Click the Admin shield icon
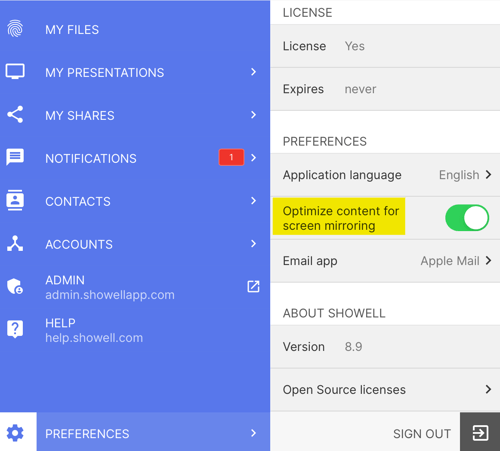500x451 pixels. pyautogui.click(x=15, y=286)
